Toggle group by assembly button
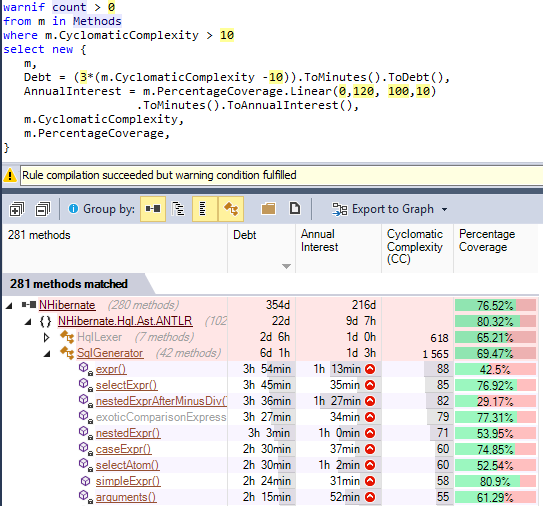This screenshot has width=543, height=506. point(153,209)
